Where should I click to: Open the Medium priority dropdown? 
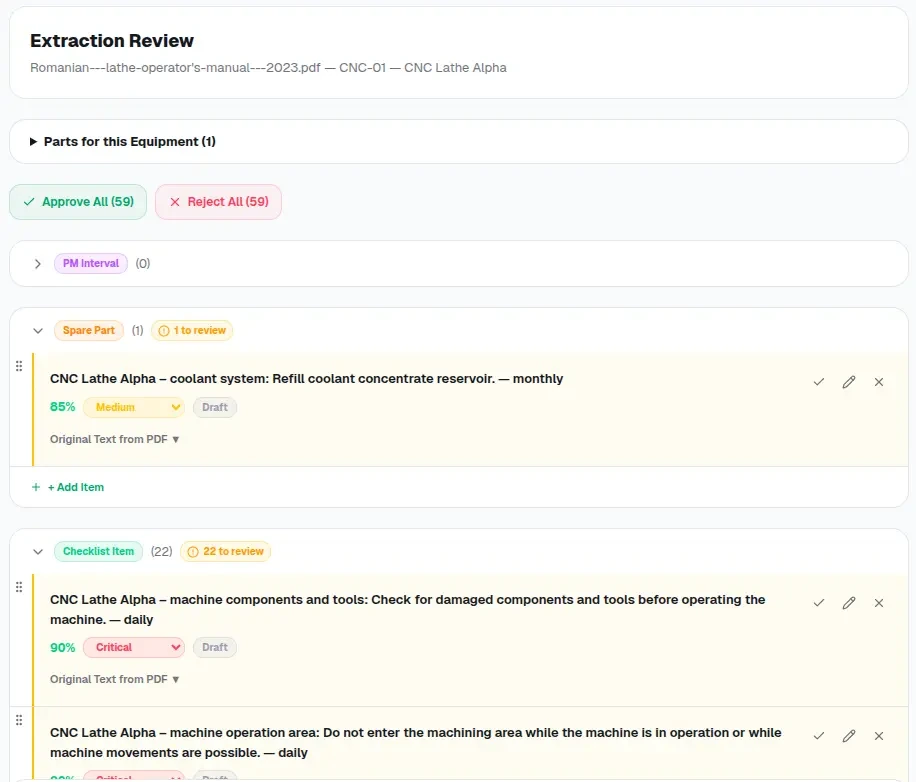point(134,407)
